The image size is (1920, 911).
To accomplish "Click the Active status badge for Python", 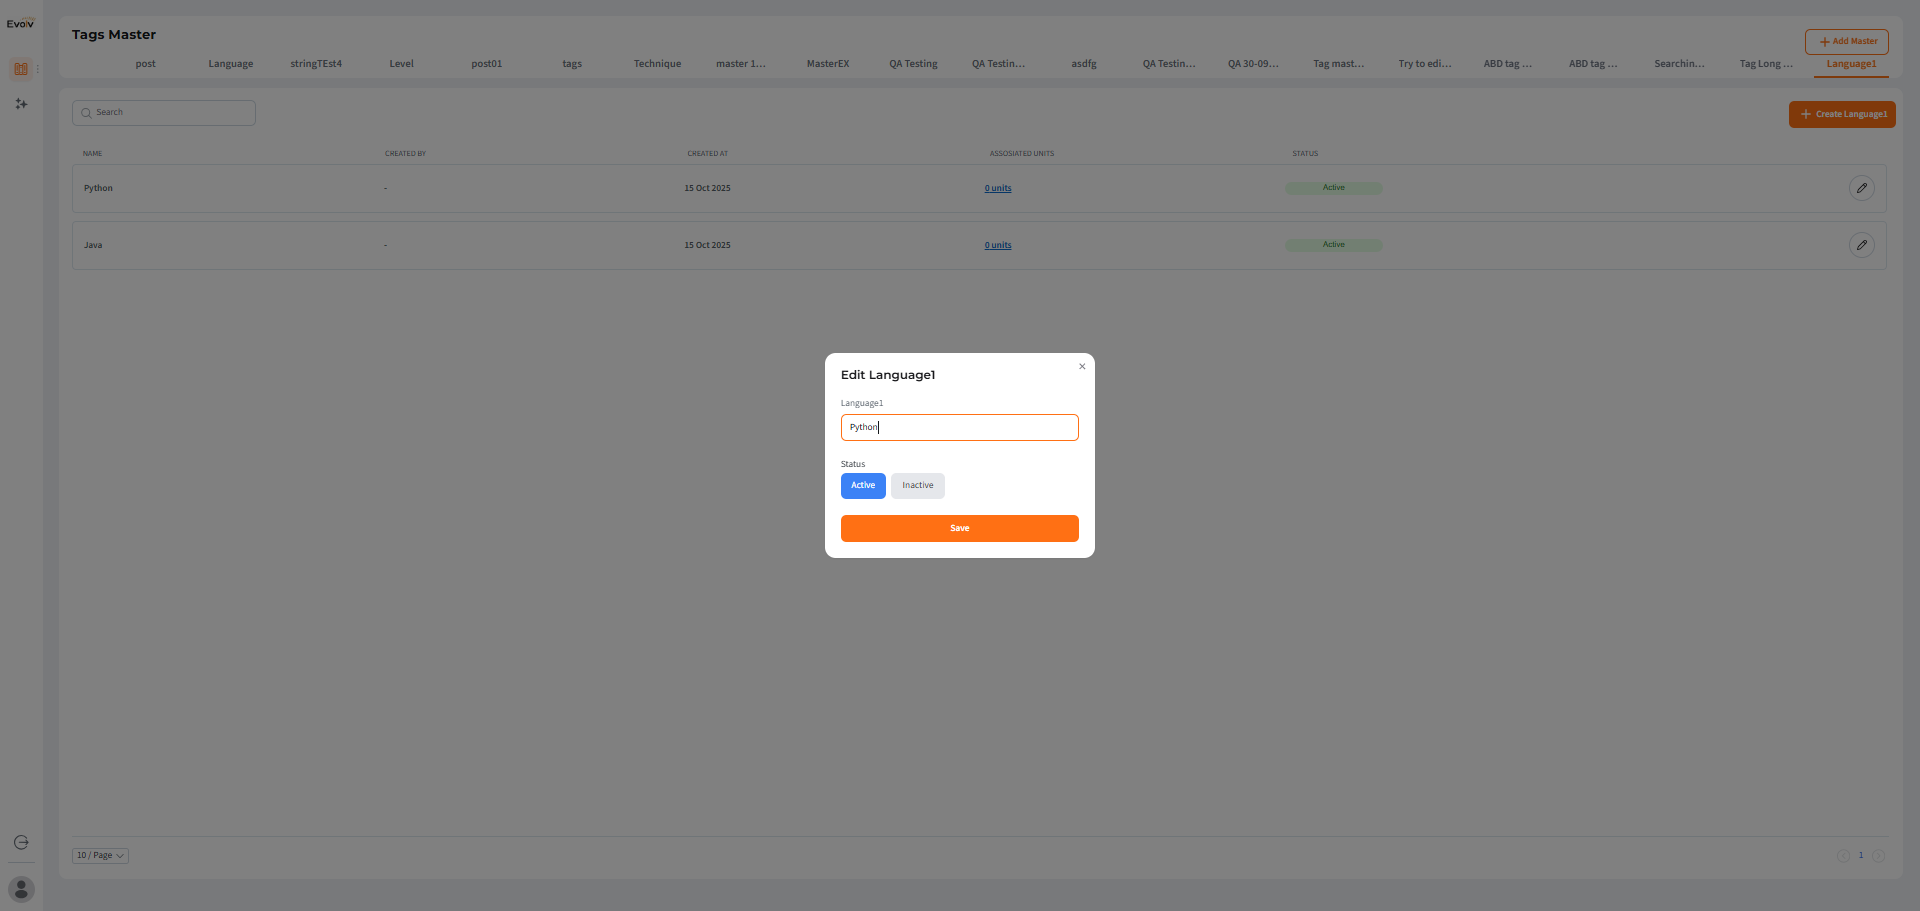I will tap(1334, 188).
